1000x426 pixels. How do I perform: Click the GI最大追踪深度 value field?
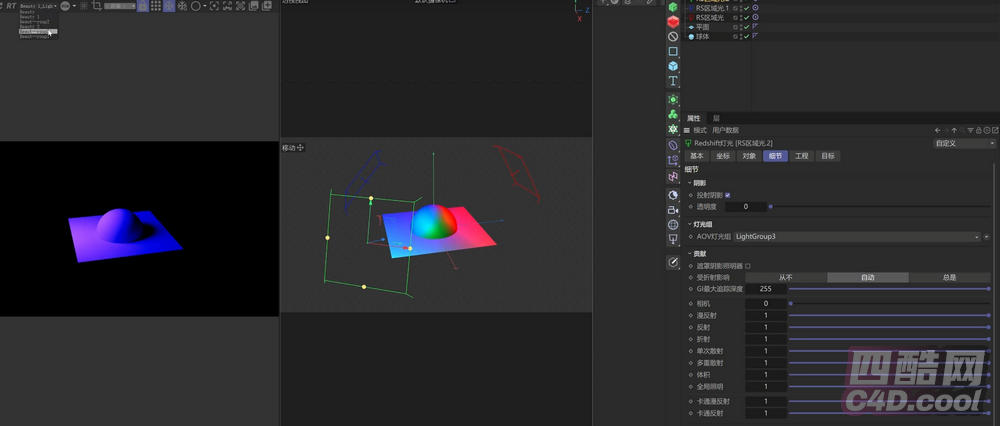click(x=765, y=289)
